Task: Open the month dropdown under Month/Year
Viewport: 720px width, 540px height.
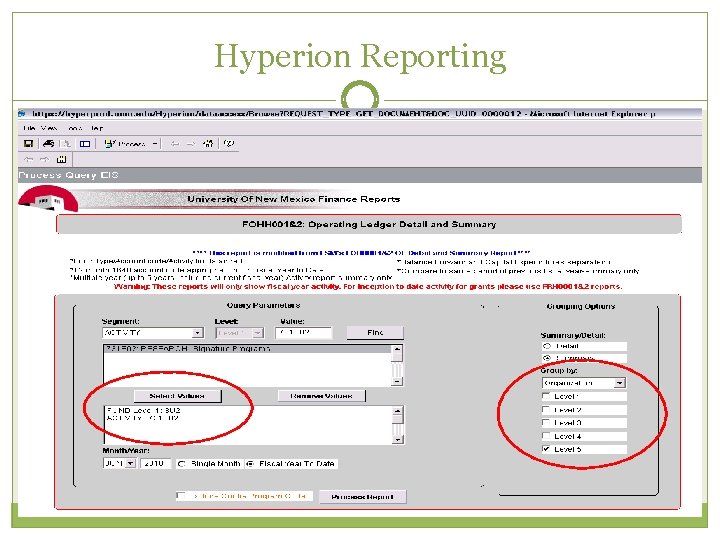Action: pos(119,464)
